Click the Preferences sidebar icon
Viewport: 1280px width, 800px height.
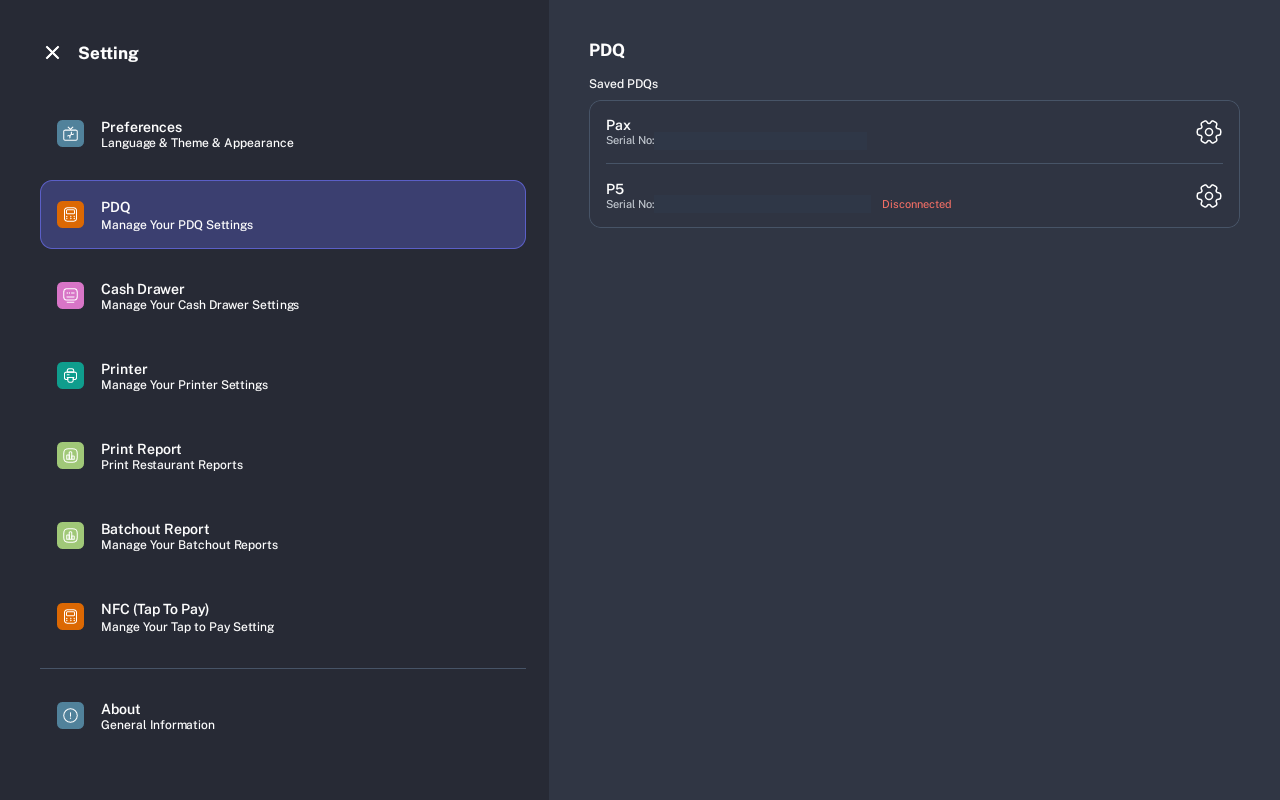70,134
